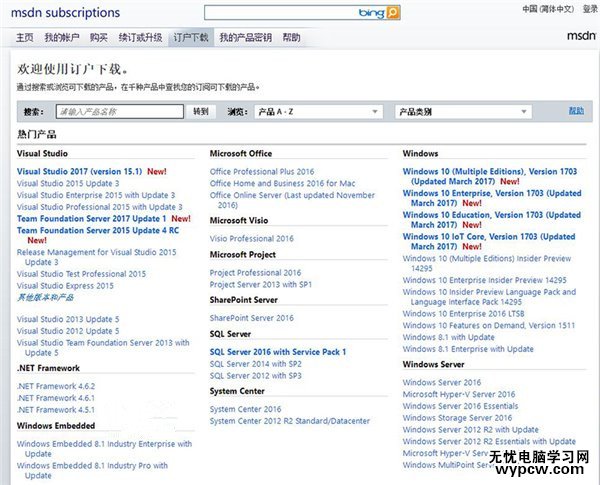This screenshot has width=600, height=485.
Task: Open Windows 8.1 with Update link
Action: click(x=448, y=337)
